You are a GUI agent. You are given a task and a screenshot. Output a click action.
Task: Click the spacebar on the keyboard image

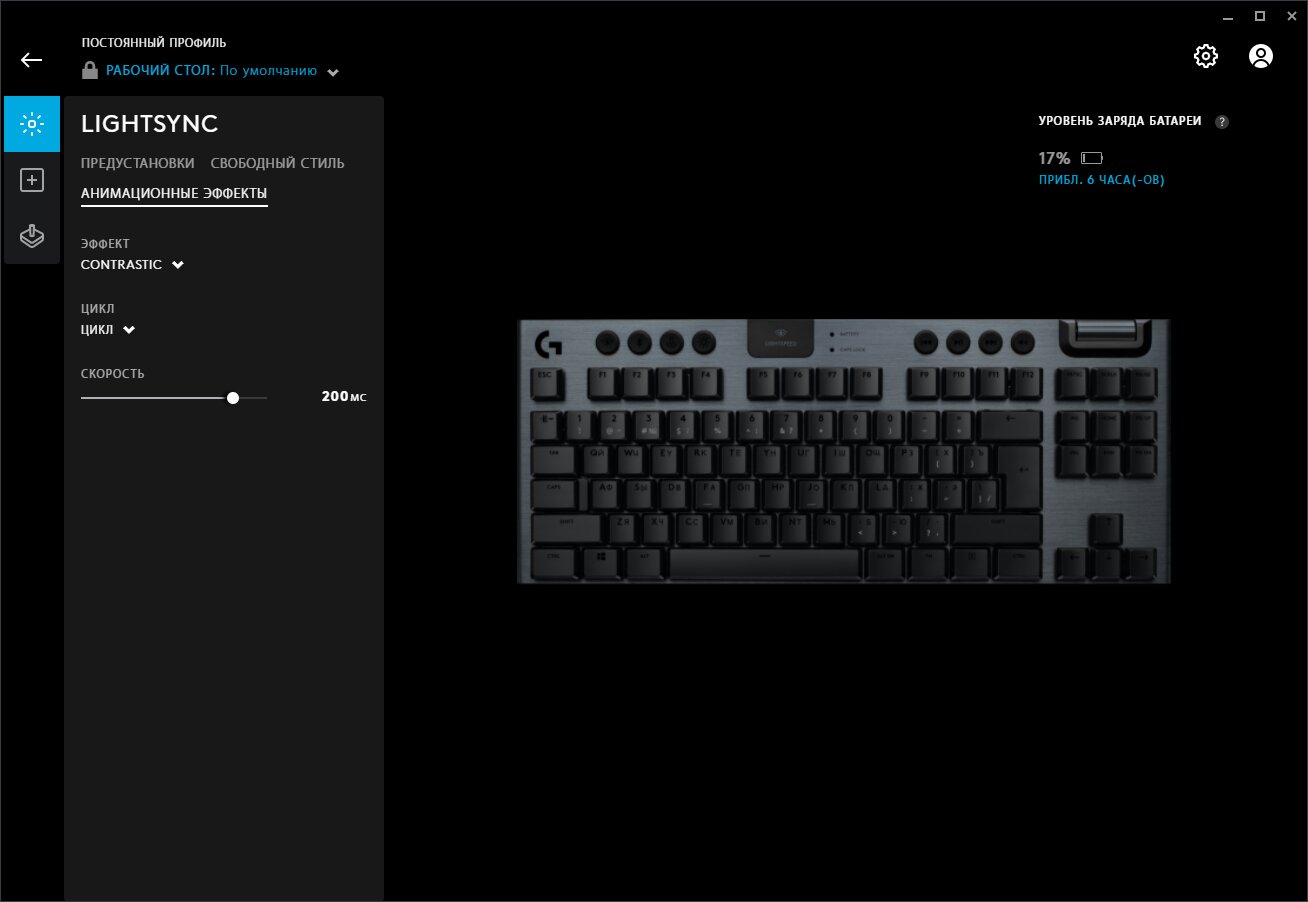[764, 563]
